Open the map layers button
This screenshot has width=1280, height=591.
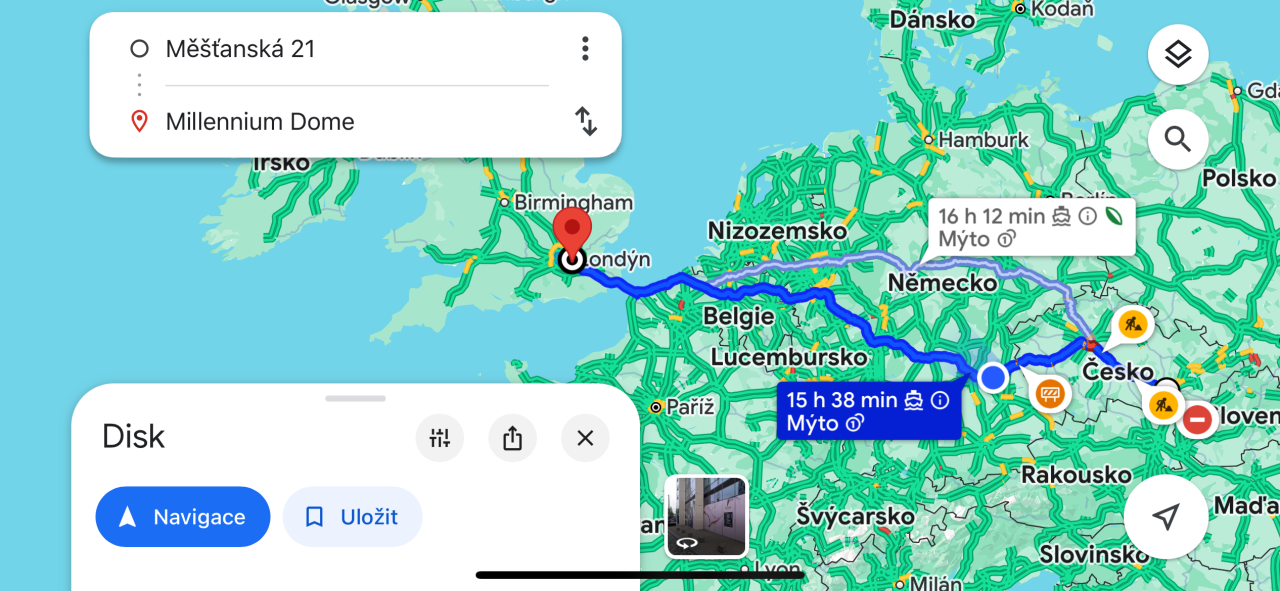[x=1178, y=54]
